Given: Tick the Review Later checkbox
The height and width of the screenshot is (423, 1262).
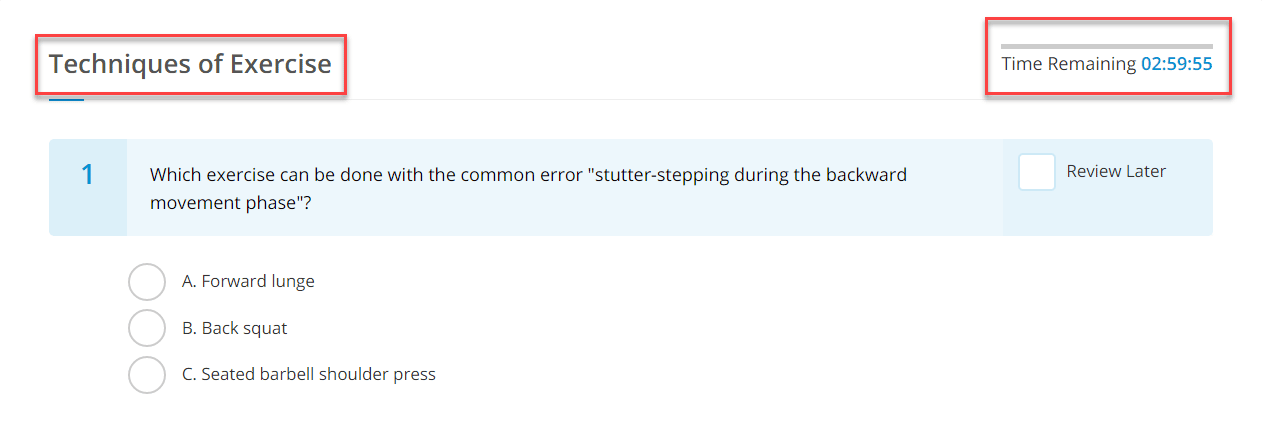Looking at the screenshot, I should click(x=1037, y=172).
